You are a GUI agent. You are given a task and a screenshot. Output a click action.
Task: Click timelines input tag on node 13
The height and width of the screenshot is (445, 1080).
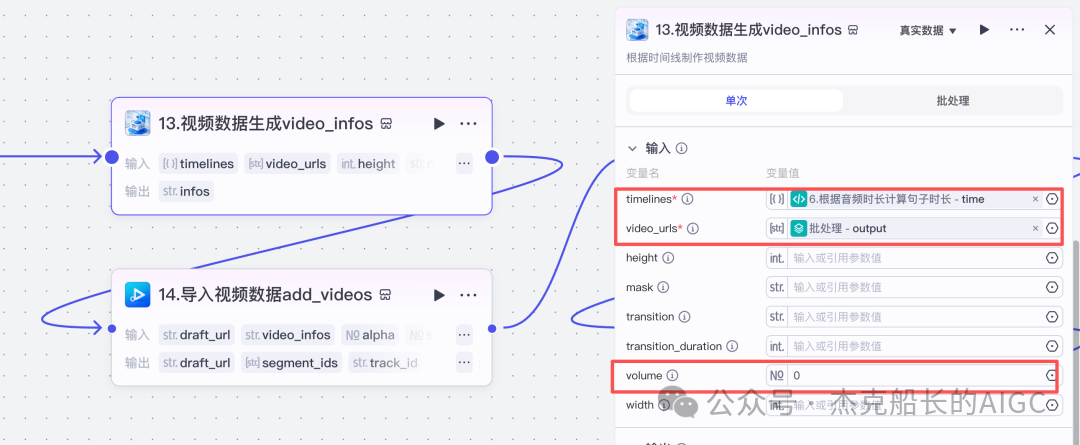(x=198, y=163)
